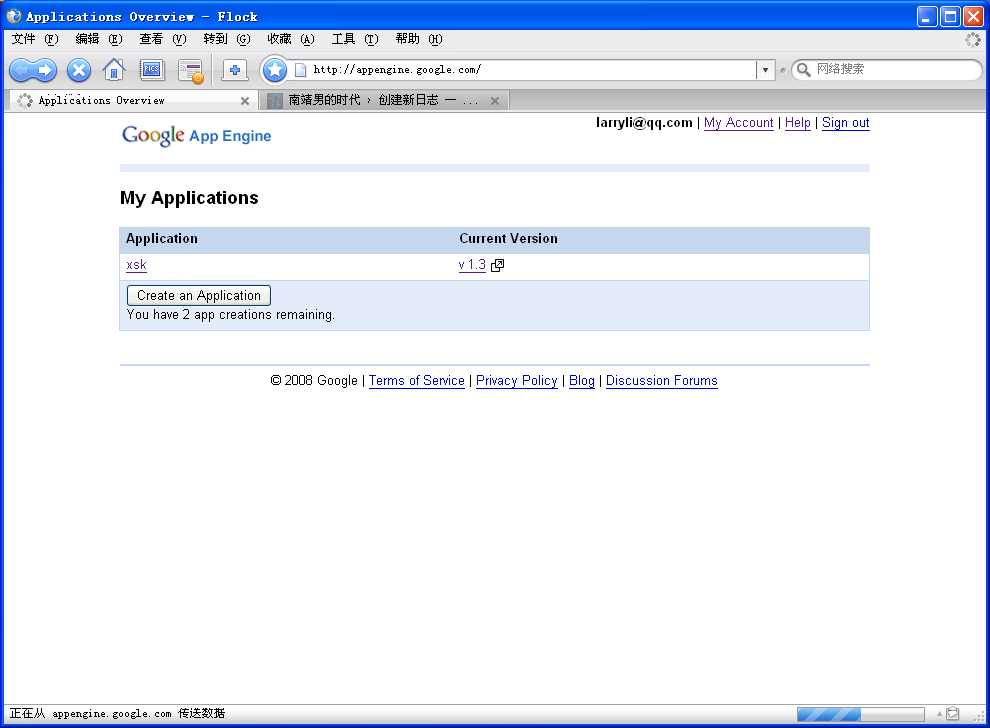This screenshot has height=728, width=990.
Task: Expand the address bar history dropdown
Action: coord(765,70)
